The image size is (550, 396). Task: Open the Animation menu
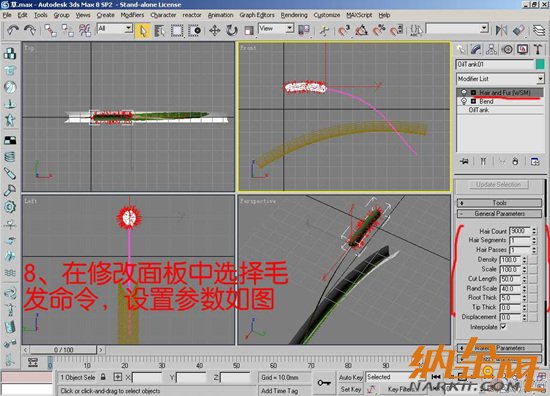[220, 15]
